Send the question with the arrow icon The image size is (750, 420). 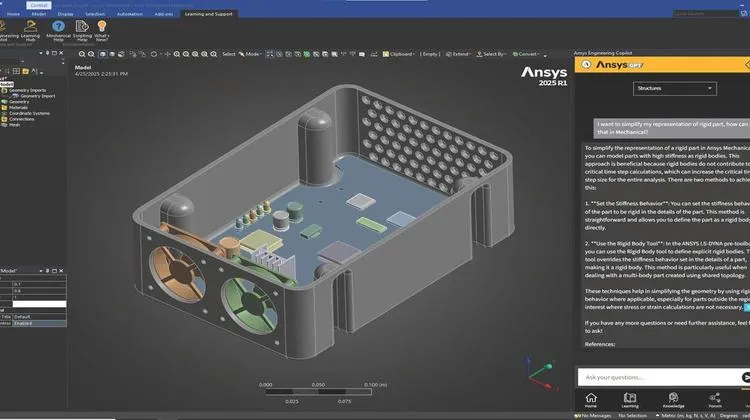coord(745,377)
